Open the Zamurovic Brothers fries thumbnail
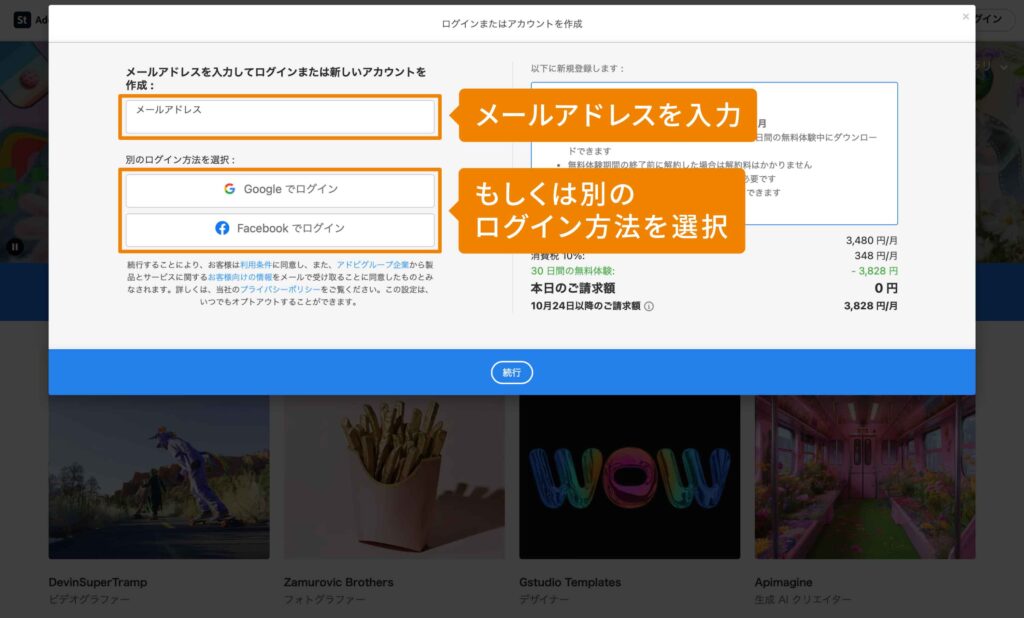 pos(394,477)
